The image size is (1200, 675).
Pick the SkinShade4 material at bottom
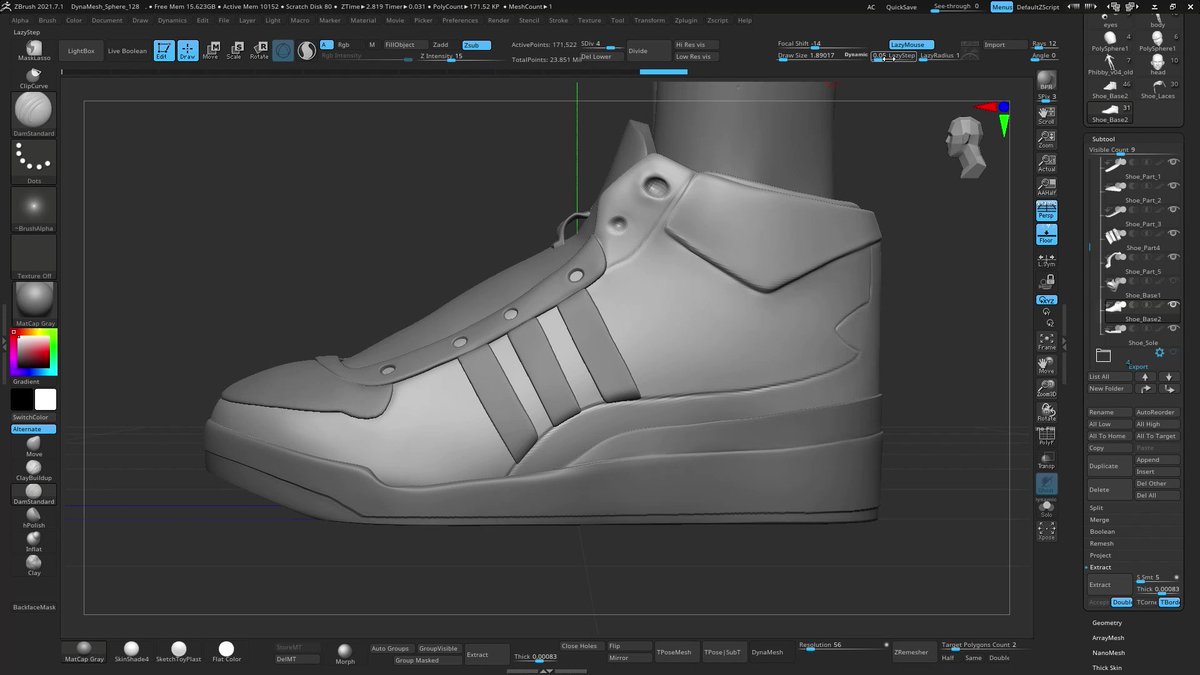click(x=131, y=652)
